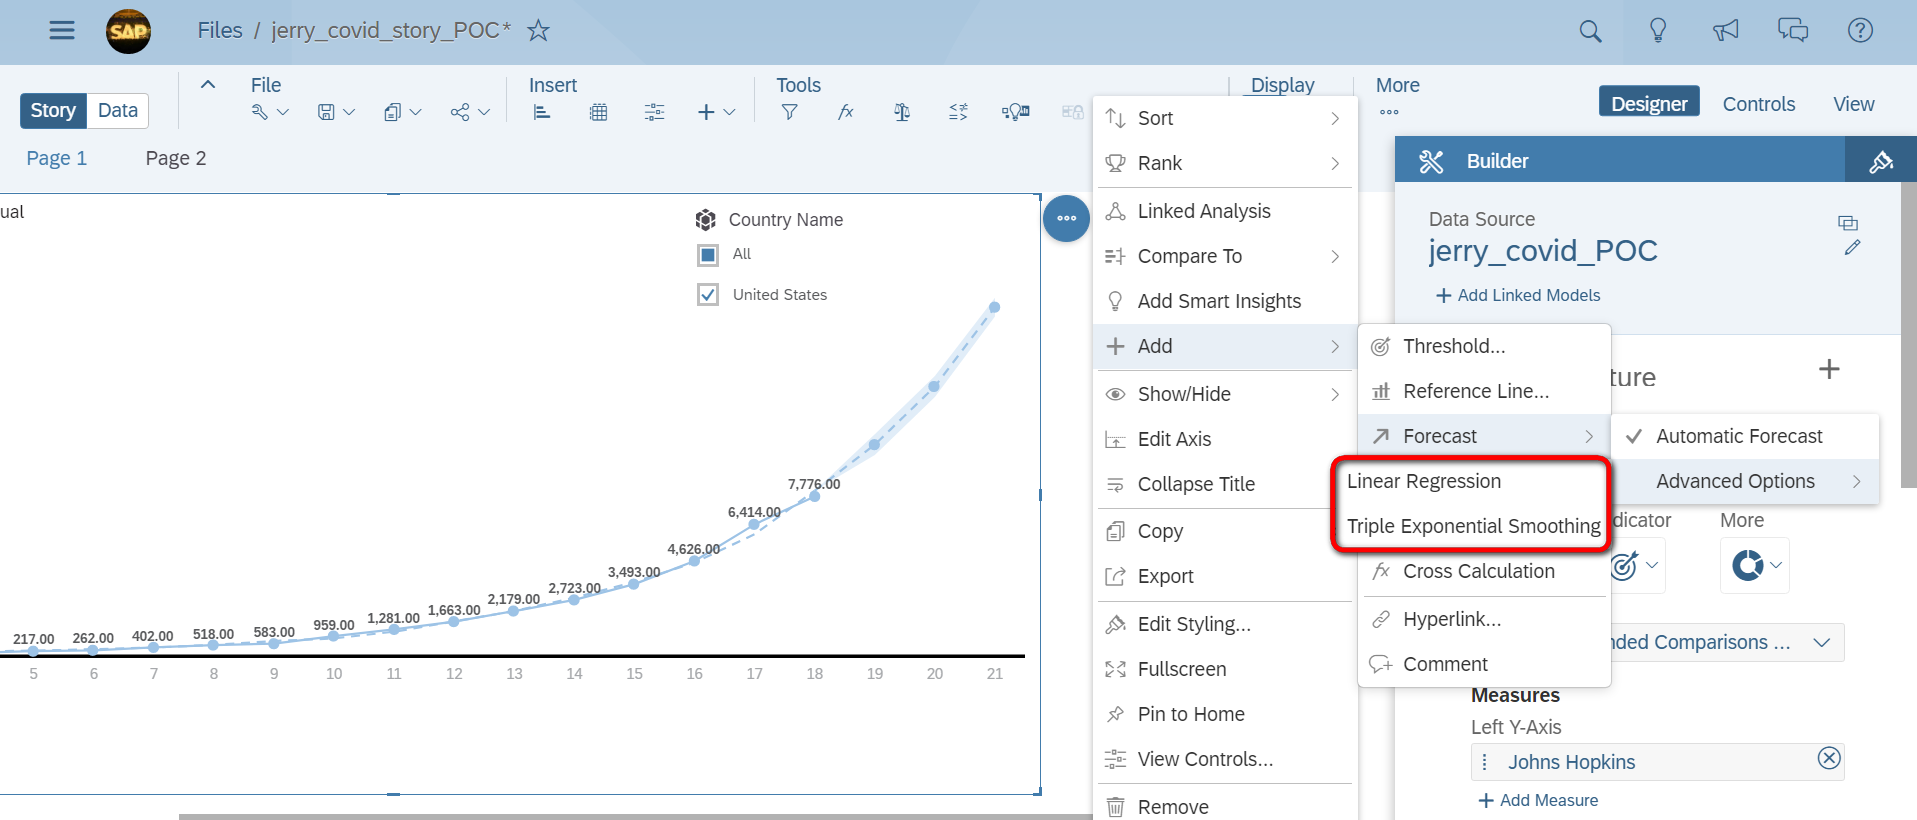Insert a table from toolbar

[598, 112]
